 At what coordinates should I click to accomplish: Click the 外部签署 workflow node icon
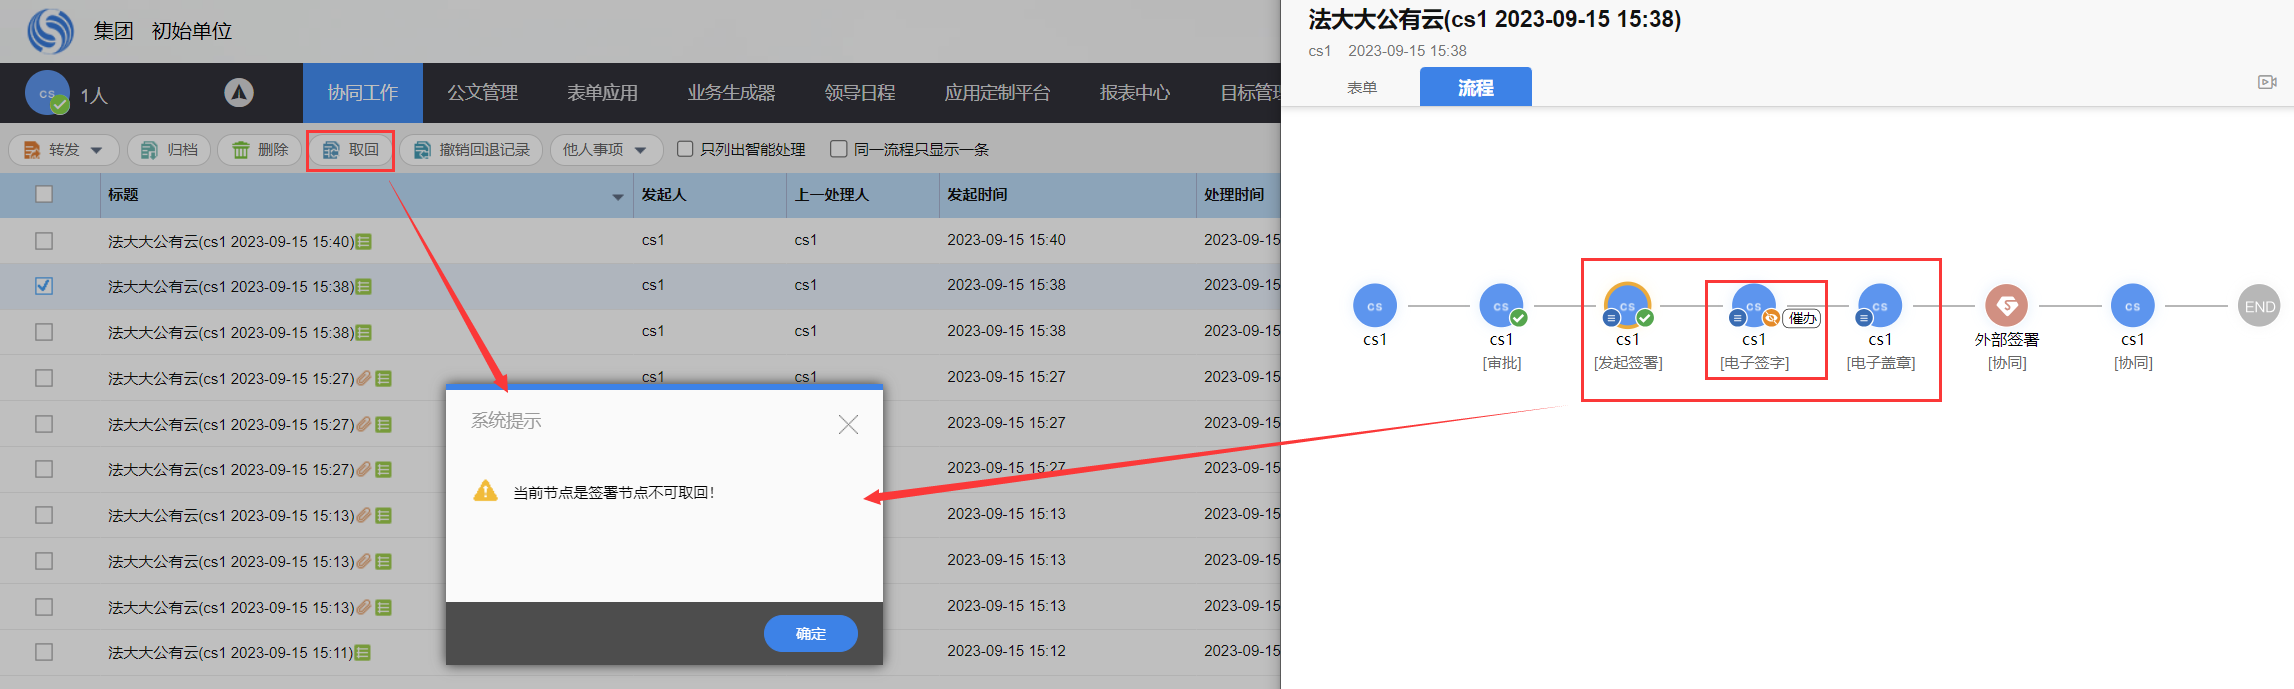click(x=2006, y=306)
